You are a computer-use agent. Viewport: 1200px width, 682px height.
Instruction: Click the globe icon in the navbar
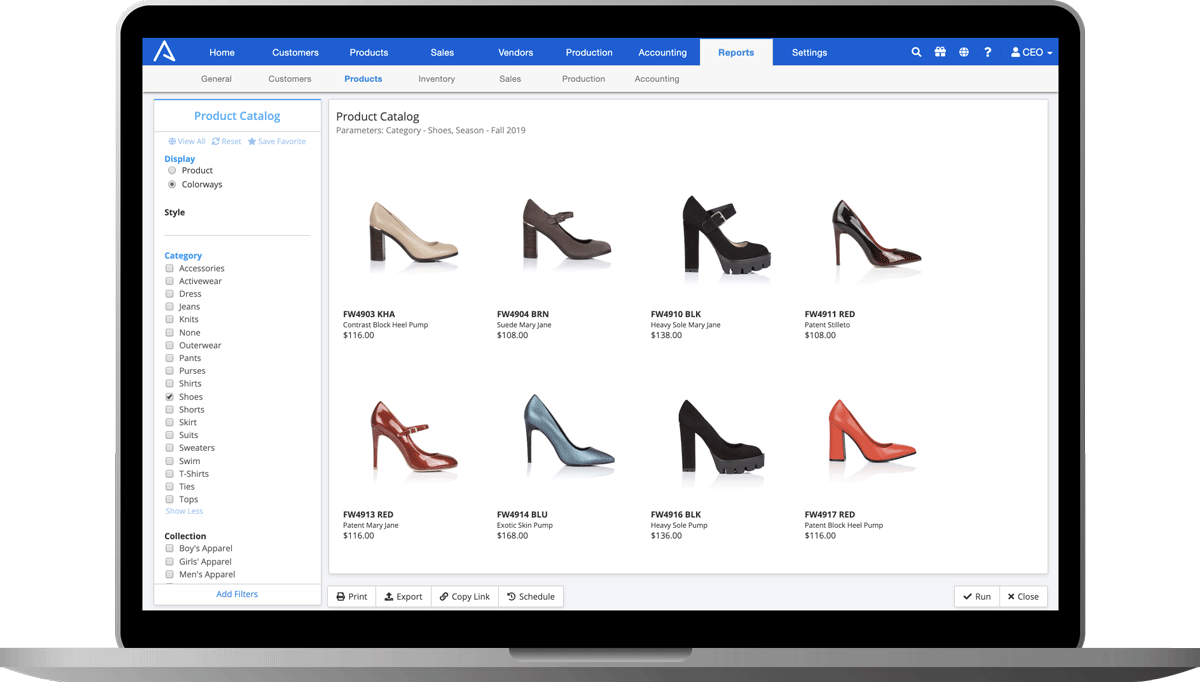963,52
